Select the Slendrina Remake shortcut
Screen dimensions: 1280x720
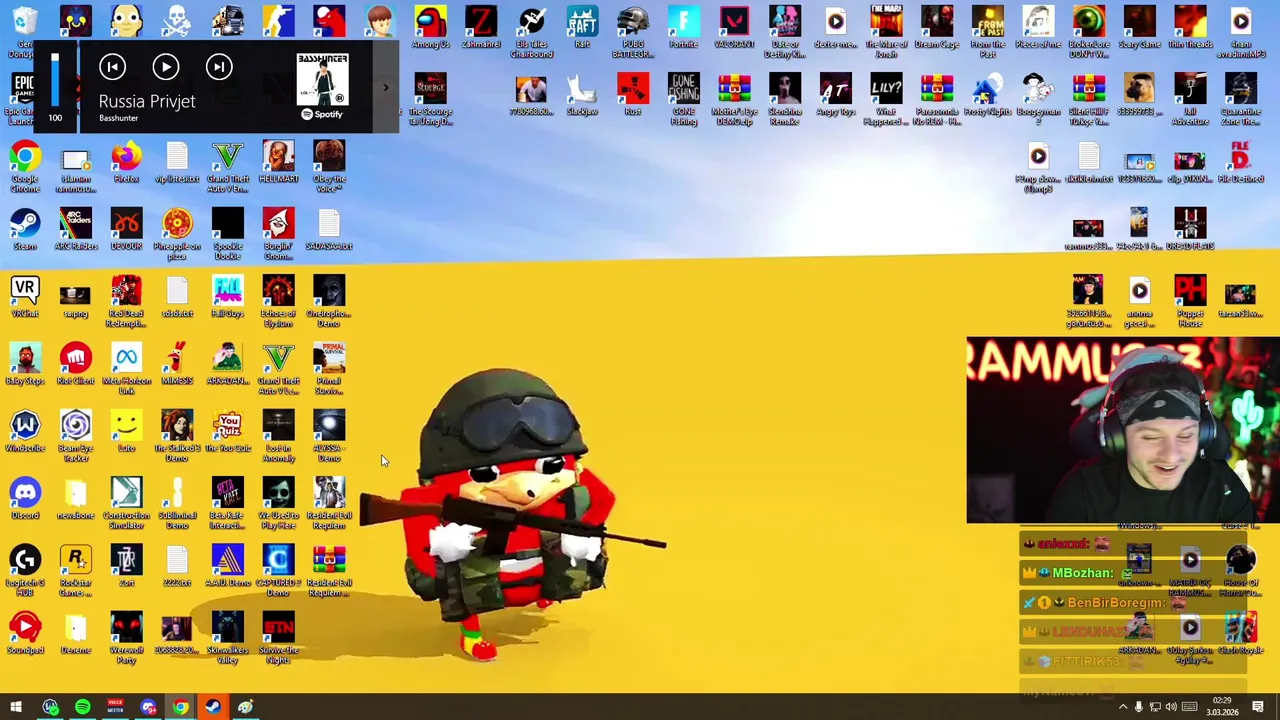(x=785, y=100)
